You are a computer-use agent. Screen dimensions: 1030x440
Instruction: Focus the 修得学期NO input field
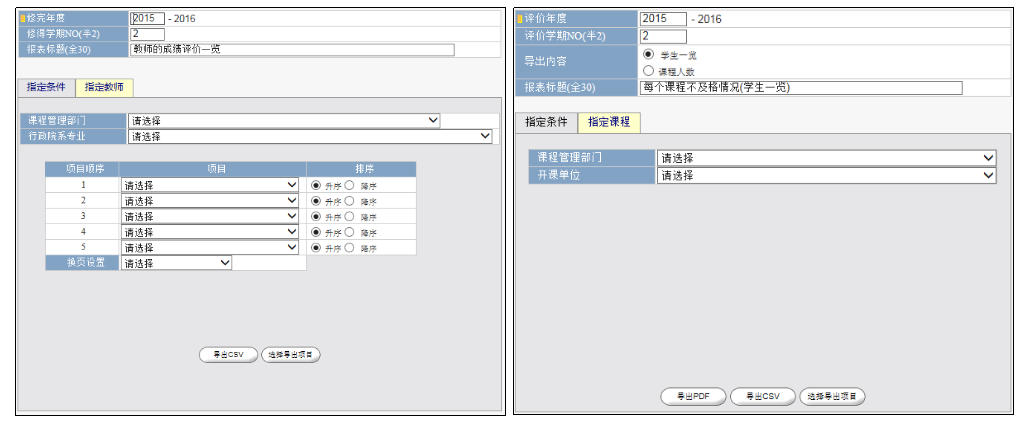[x=147, y=34]
